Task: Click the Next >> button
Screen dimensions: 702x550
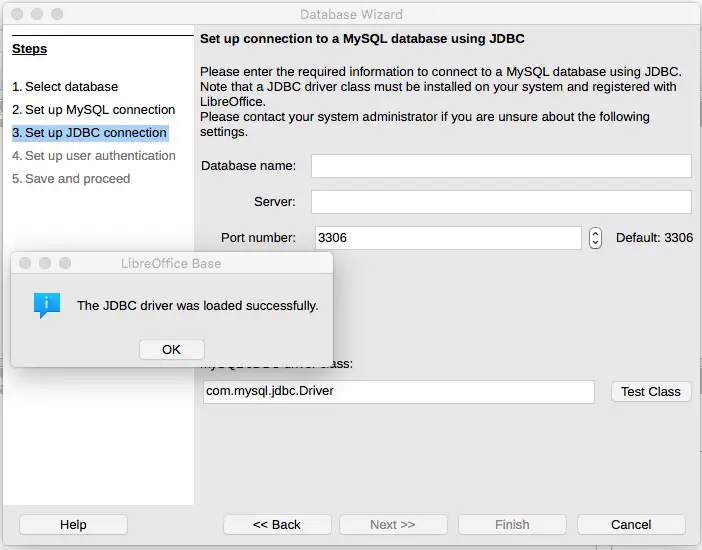Action: (393, 524)
